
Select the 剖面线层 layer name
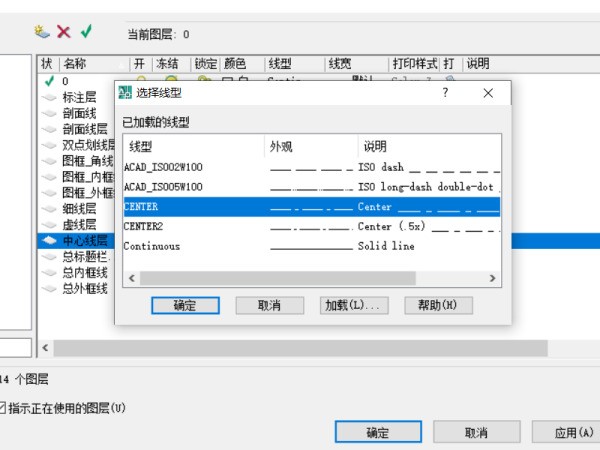pyautogui.click(x=85, y=129)
